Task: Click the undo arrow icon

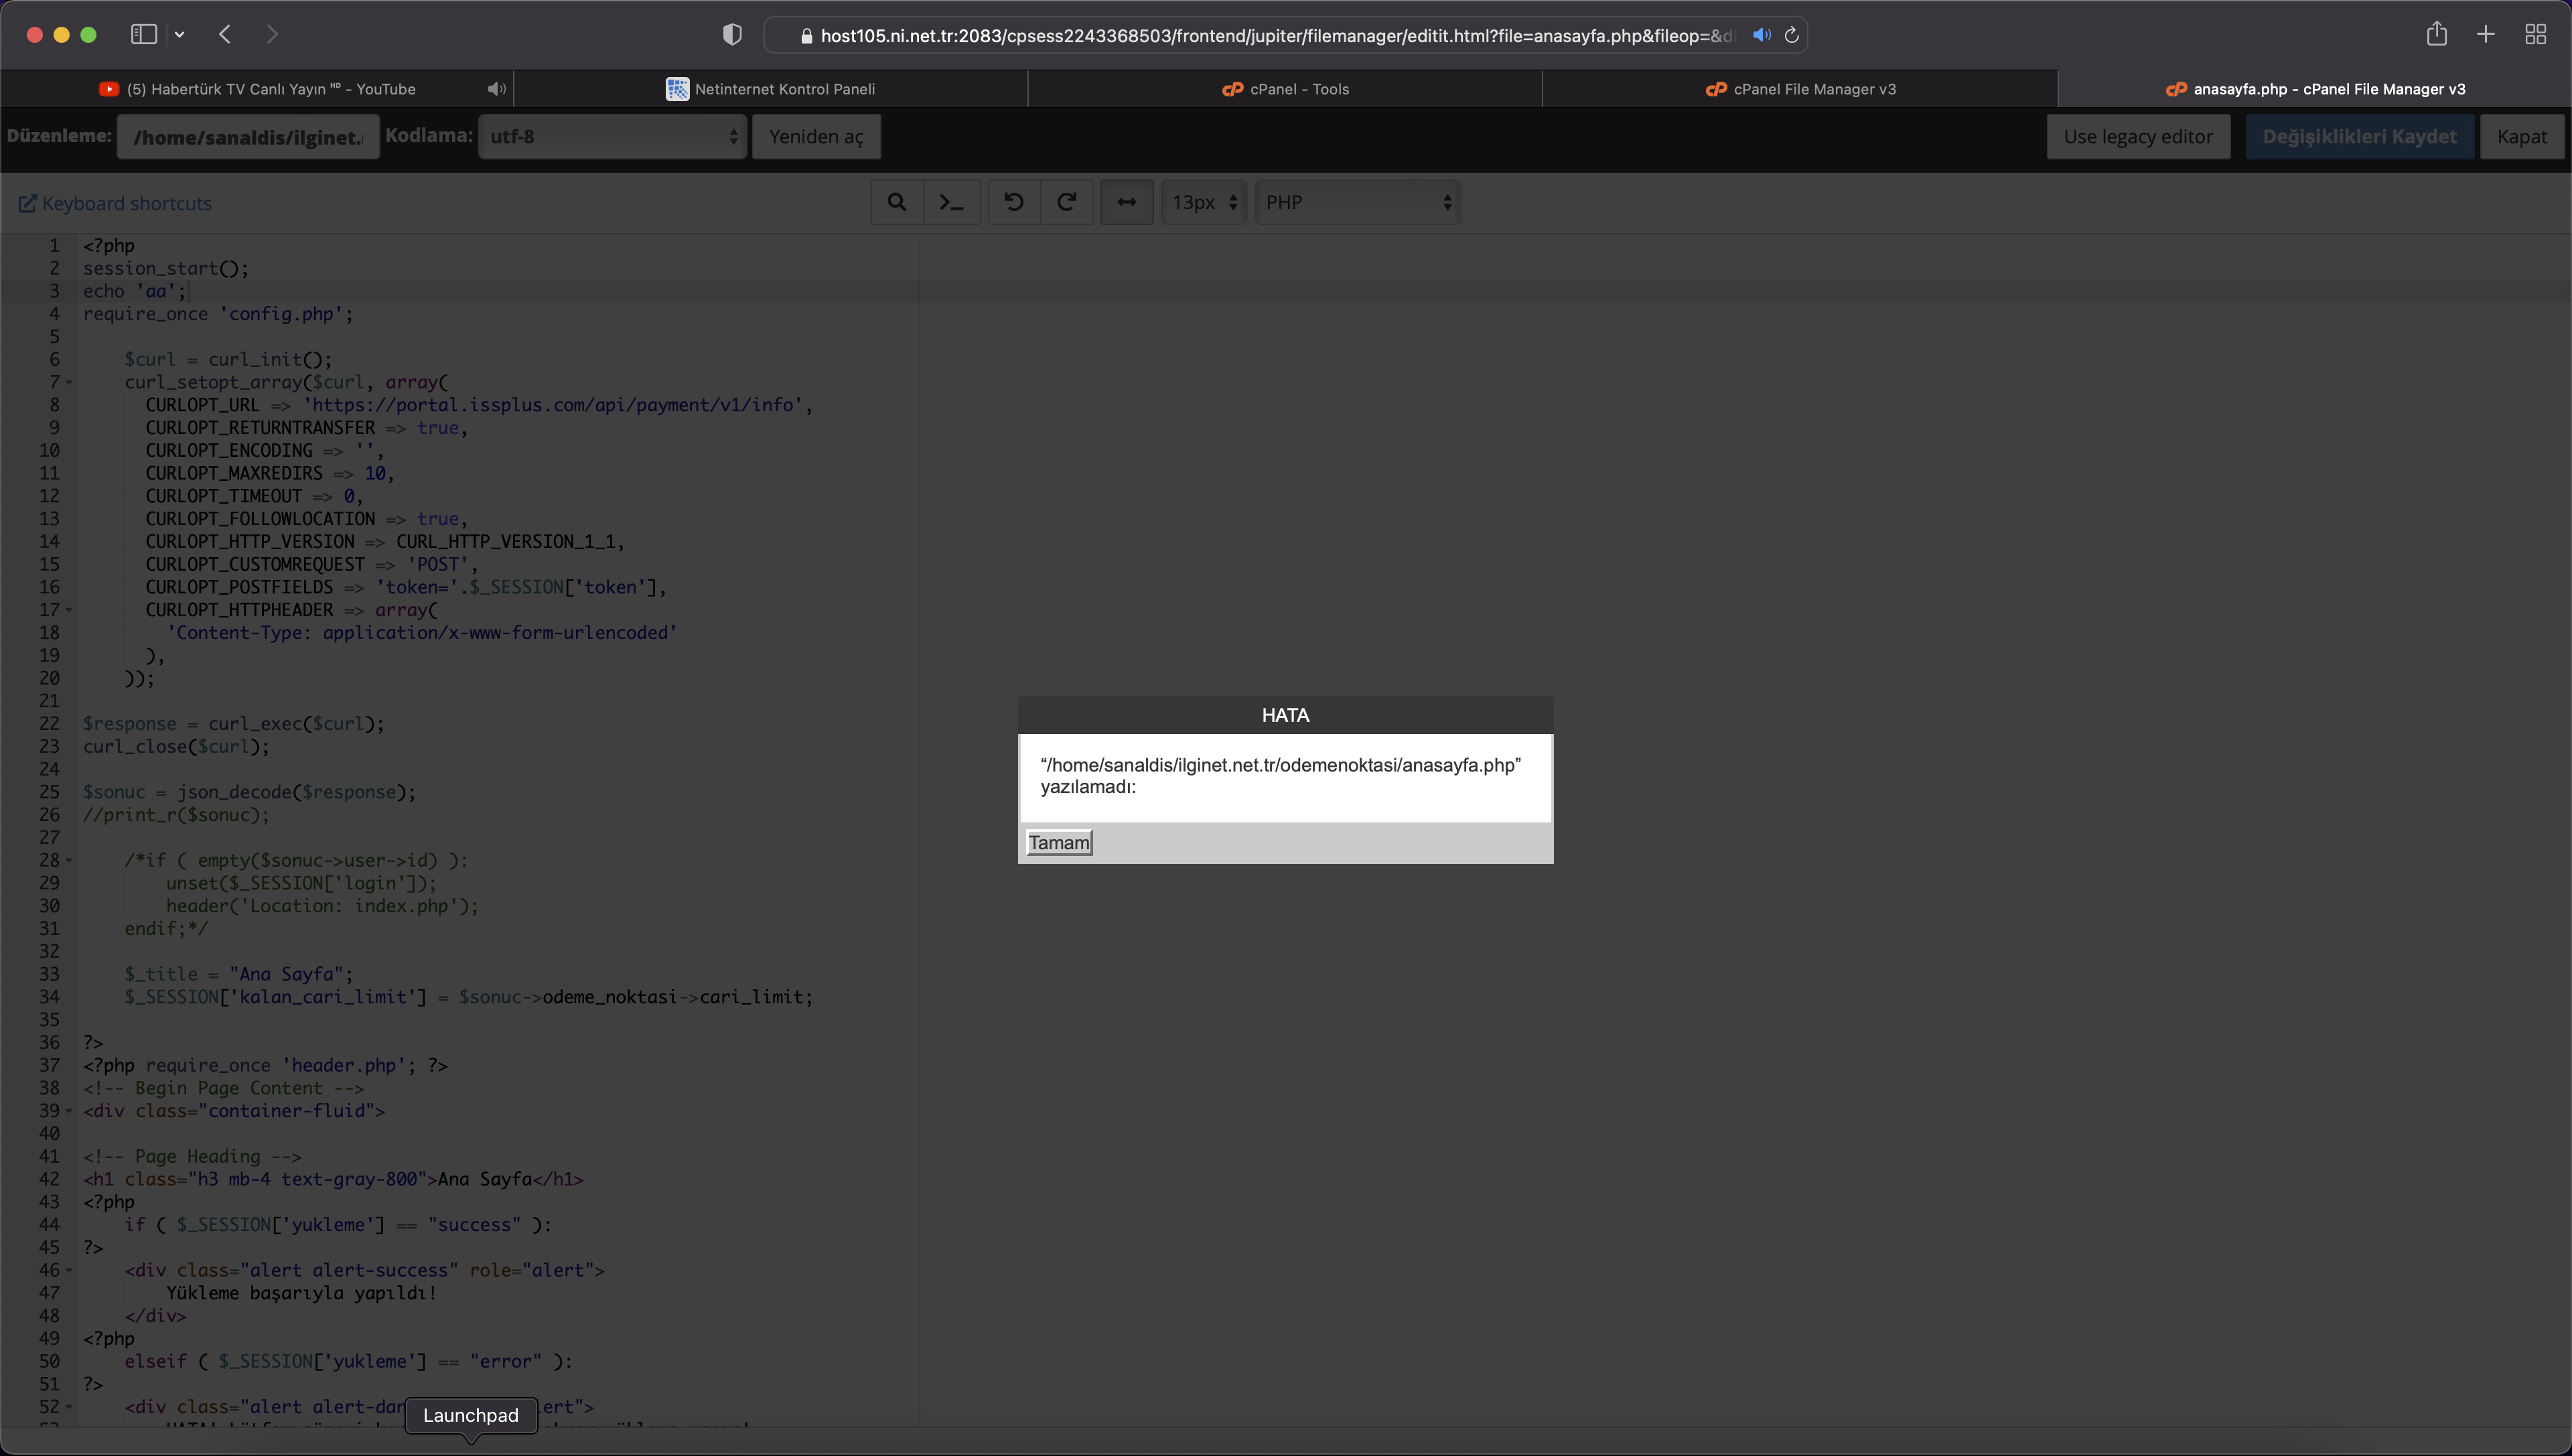Action: 1014,202
